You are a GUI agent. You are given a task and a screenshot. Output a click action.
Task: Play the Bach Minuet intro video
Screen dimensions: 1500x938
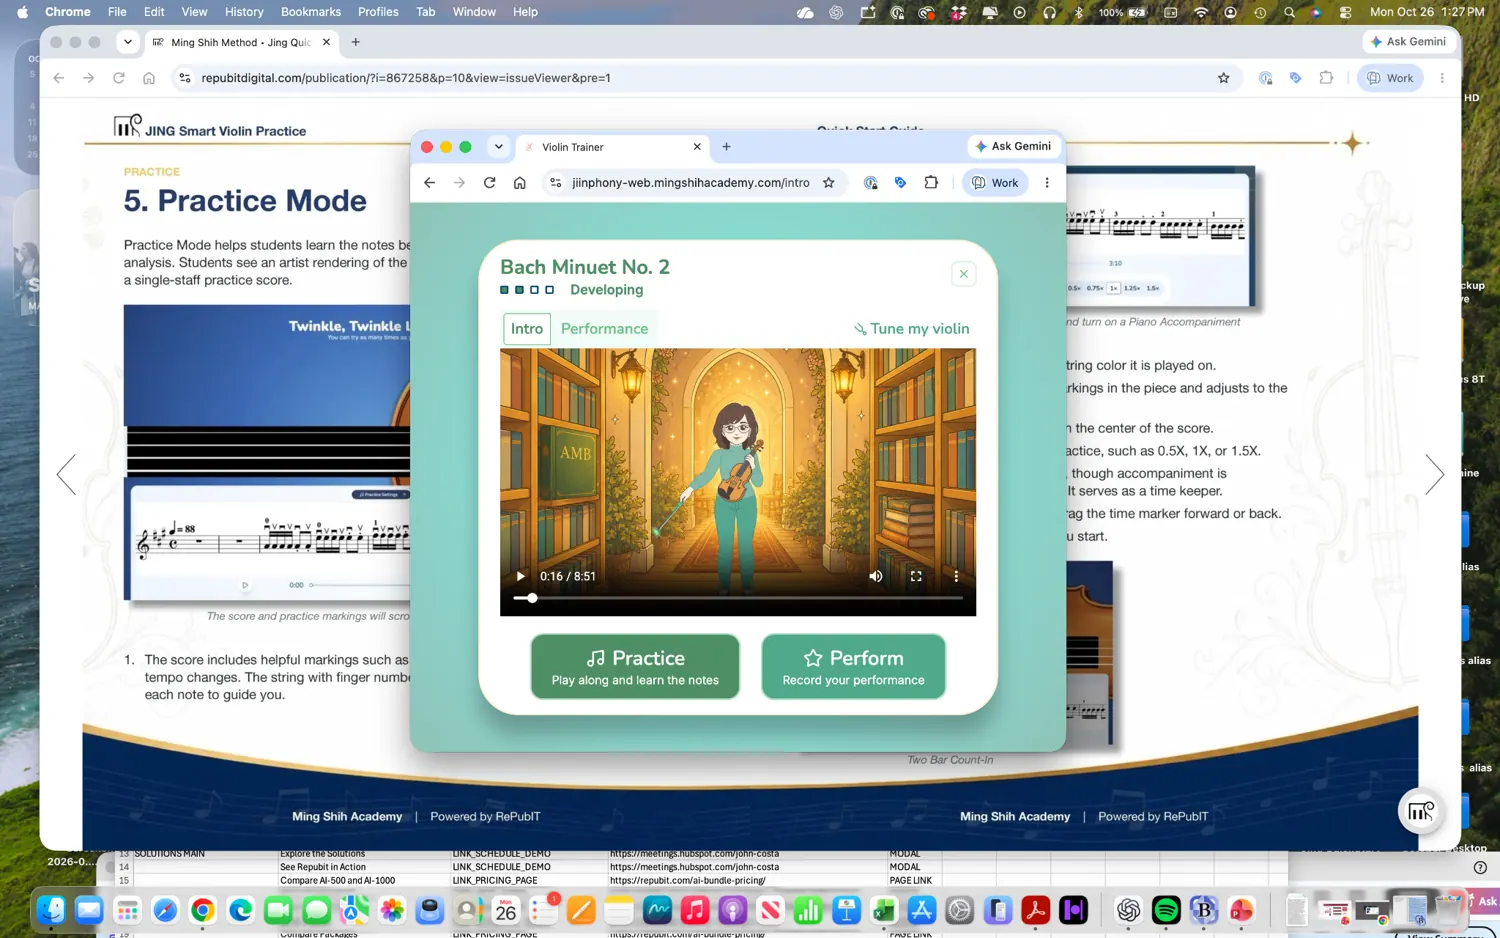tap(520, 576)
